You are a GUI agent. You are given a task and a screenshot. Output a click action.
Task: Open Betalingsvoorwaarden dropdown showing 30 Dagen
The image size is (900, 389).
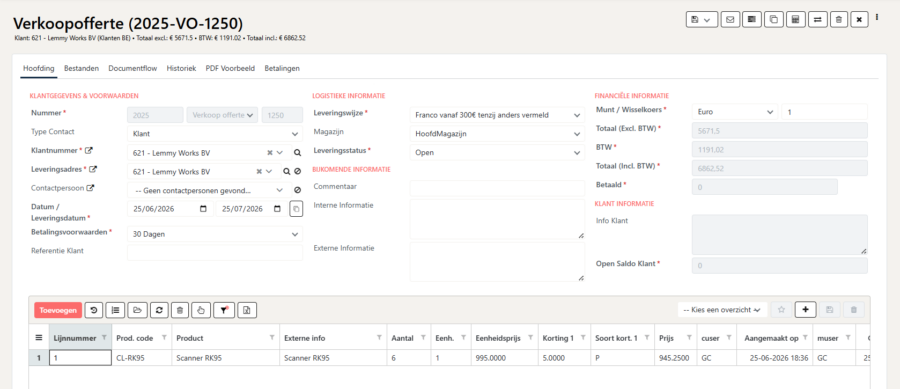click(x=215, y=234)
